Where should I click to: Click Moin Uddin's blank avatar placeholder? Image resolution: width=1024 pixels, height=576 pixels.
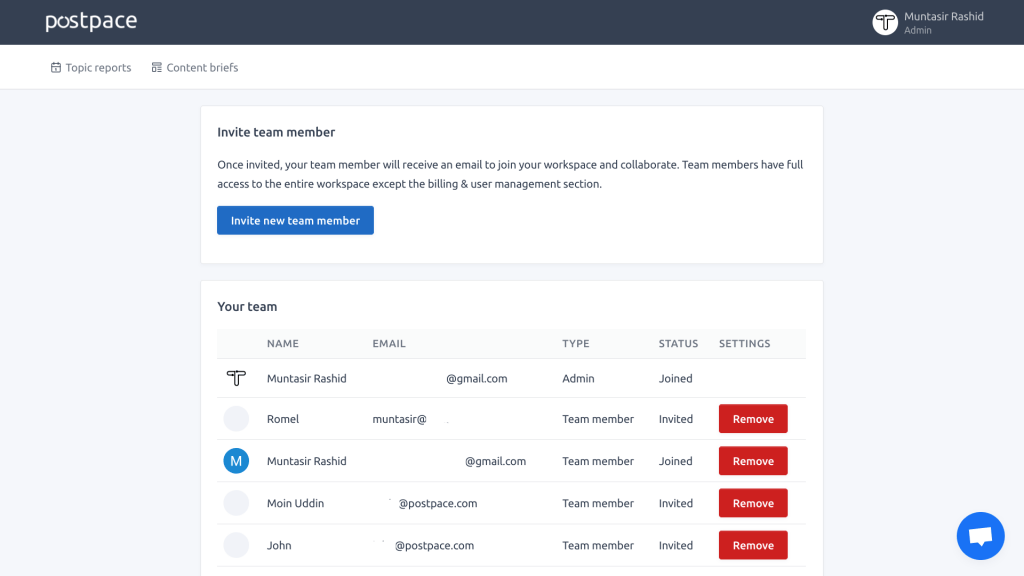(x=236, y=503)
